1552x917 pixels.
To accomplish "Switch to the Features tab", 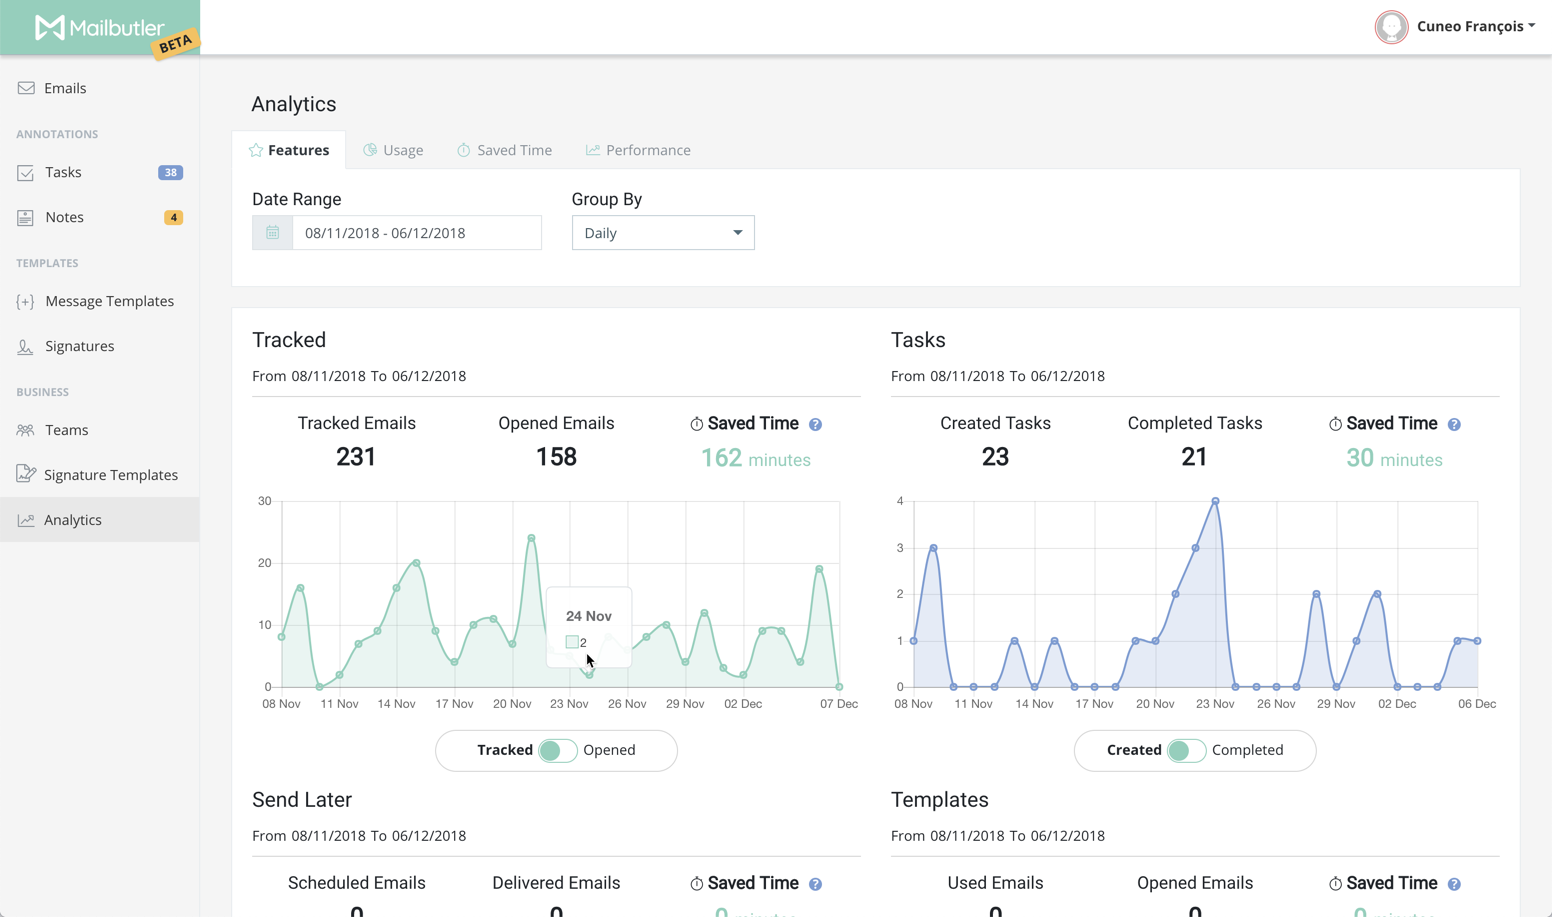I will [289, 150].
